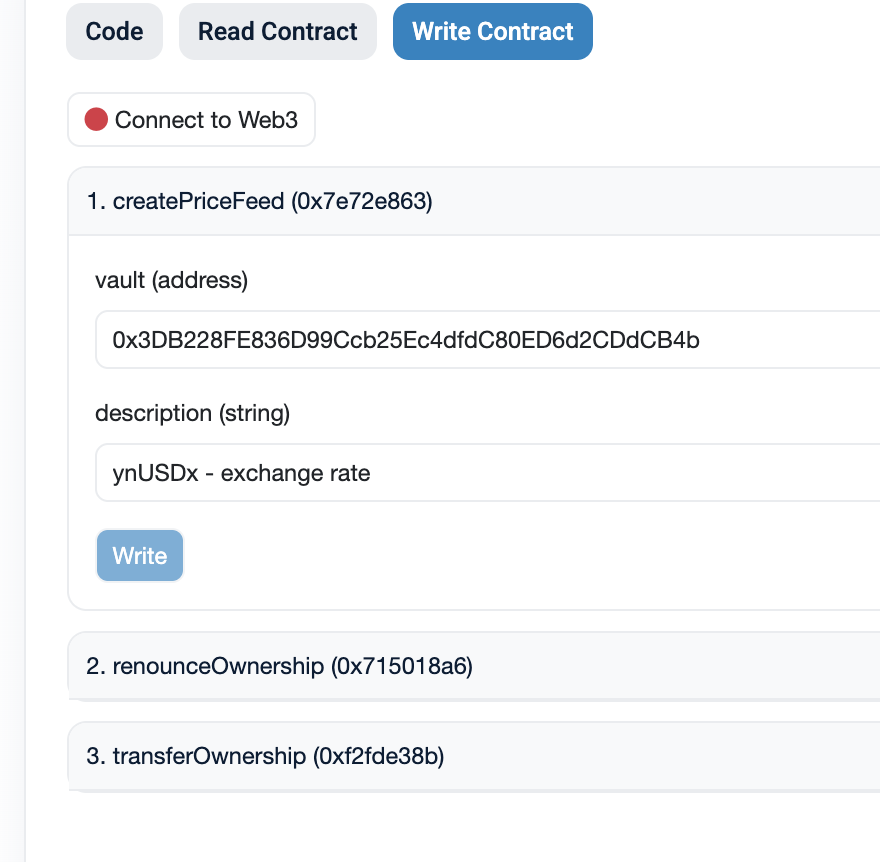Click the 0x7e72e863 function selector text
The width and height of the screenshot is (880, 862).
(x=361, y=201)
